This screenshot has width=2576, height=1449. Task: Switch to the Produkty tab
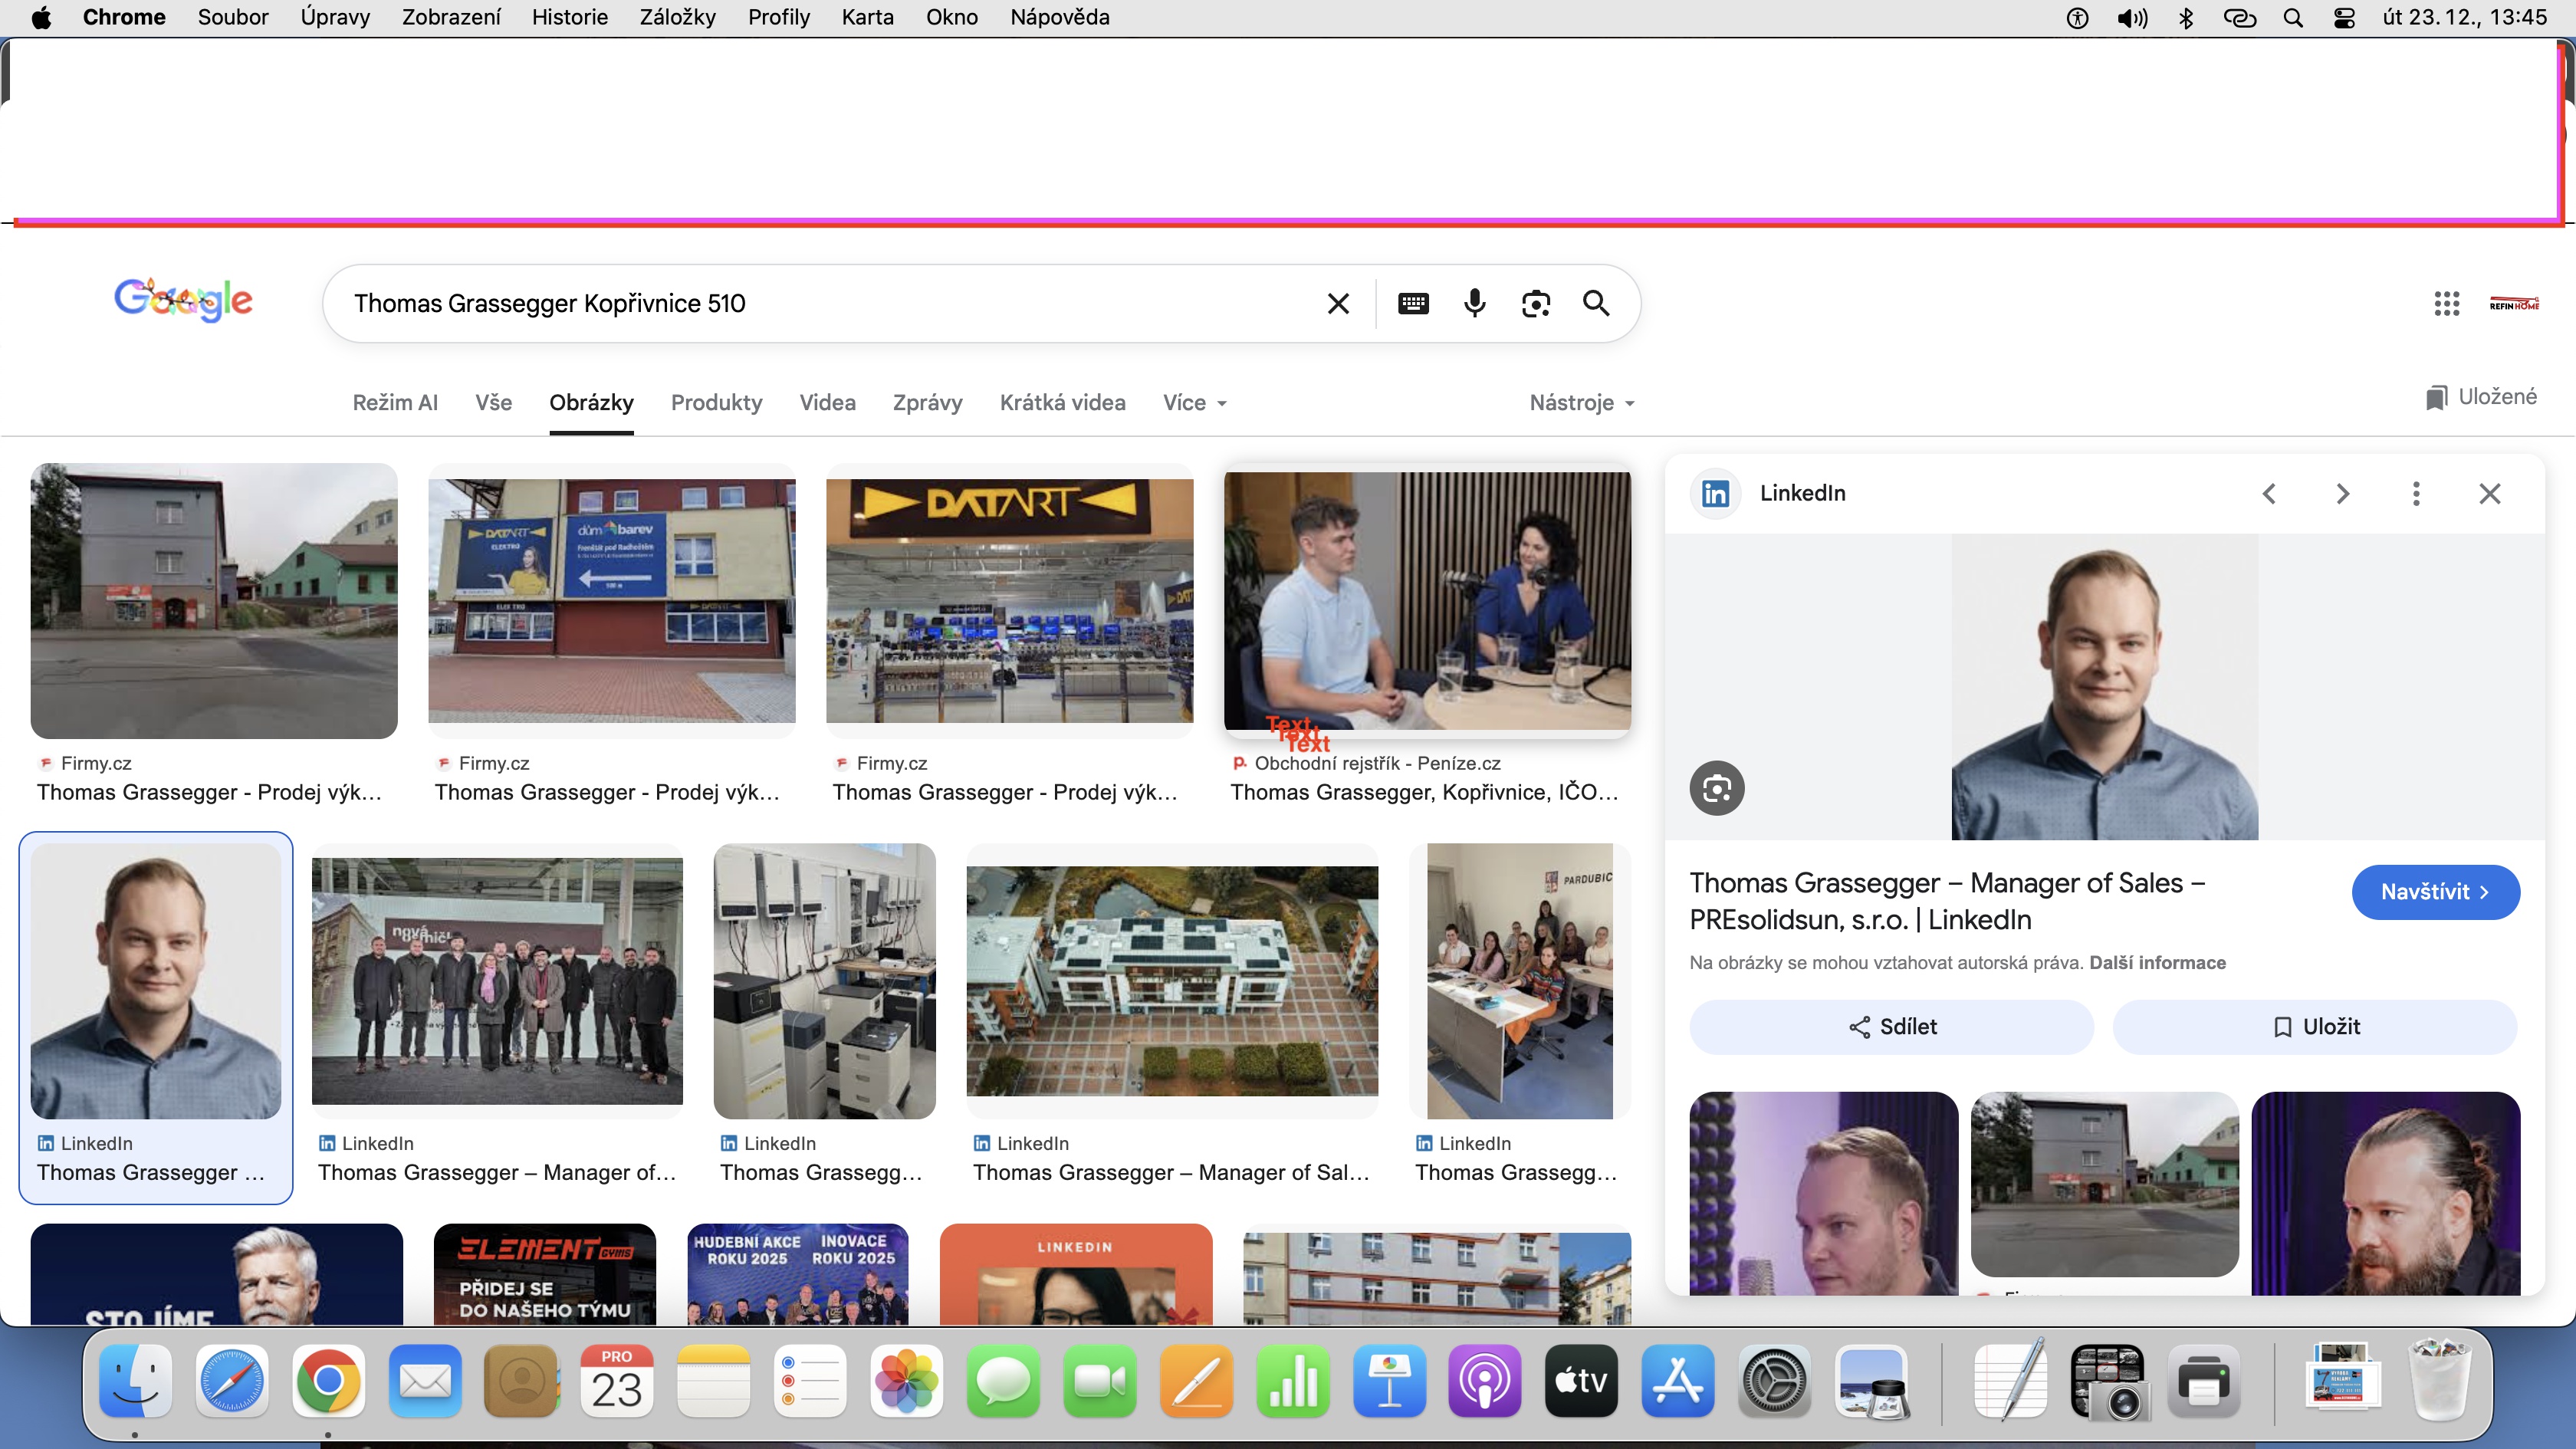point(716,403)
